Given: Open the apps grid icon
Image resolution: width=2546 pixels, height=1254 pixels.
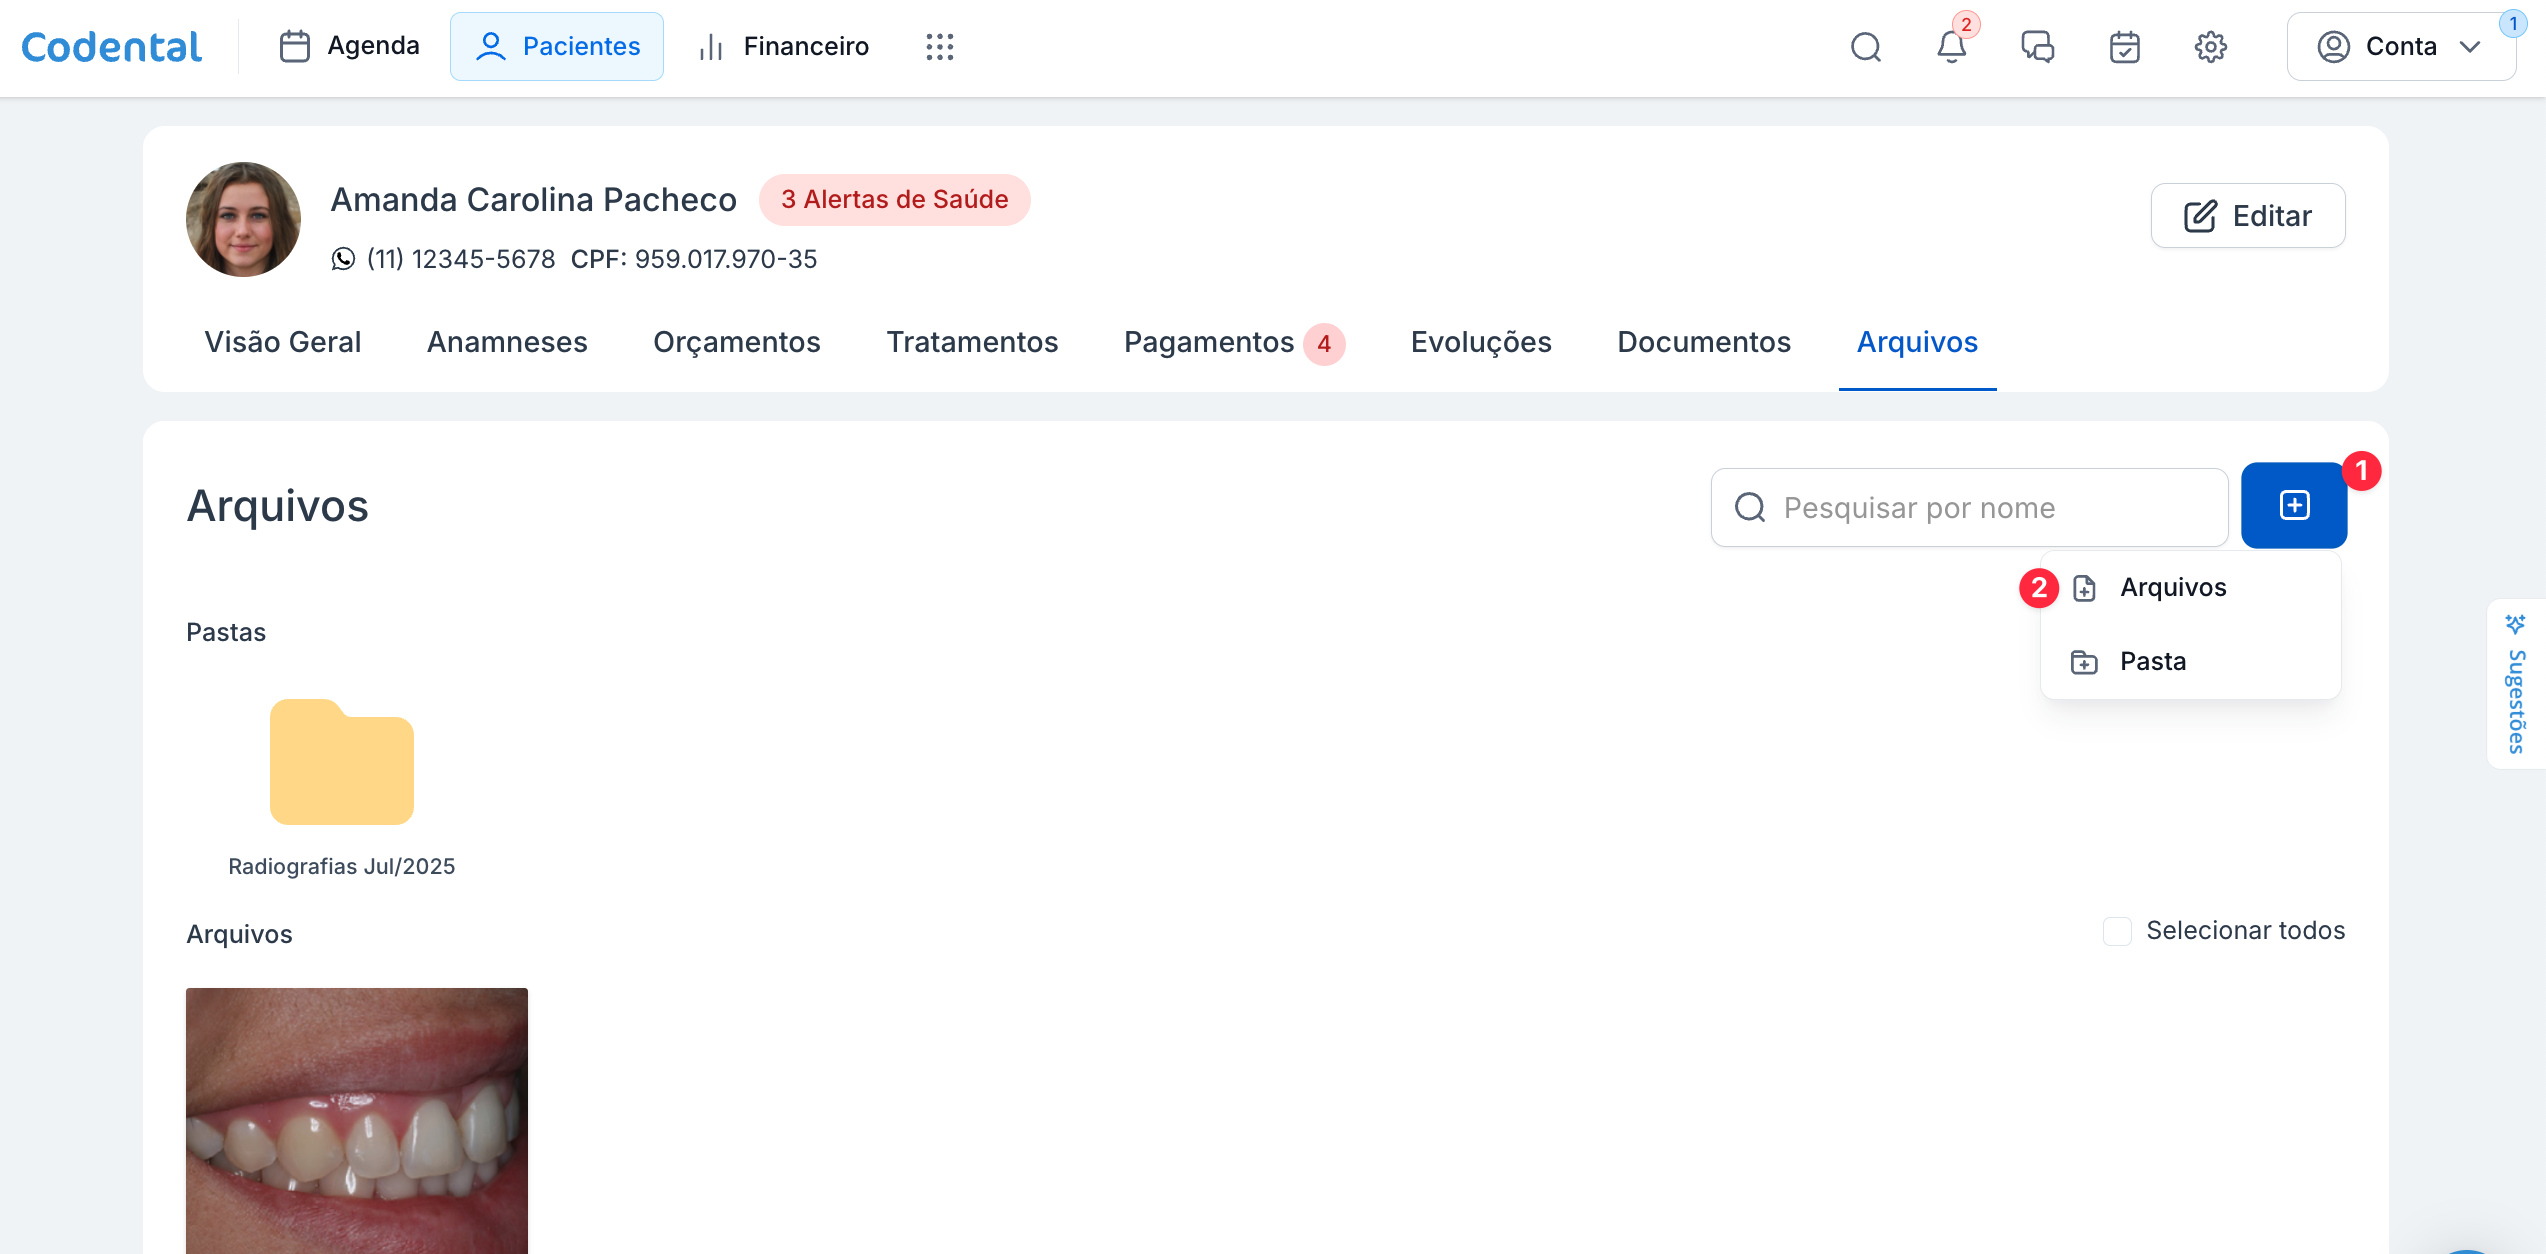Looking at the screenshot, I should 939,47.
